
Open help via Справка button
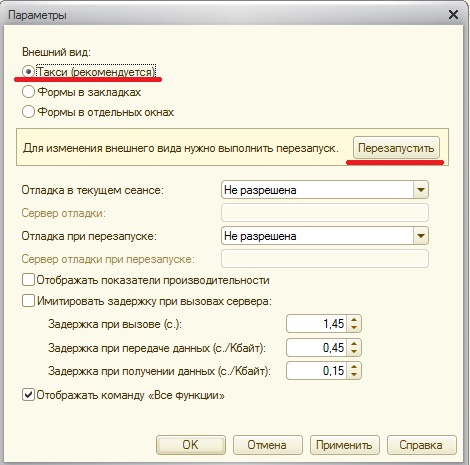pos(422,445)
